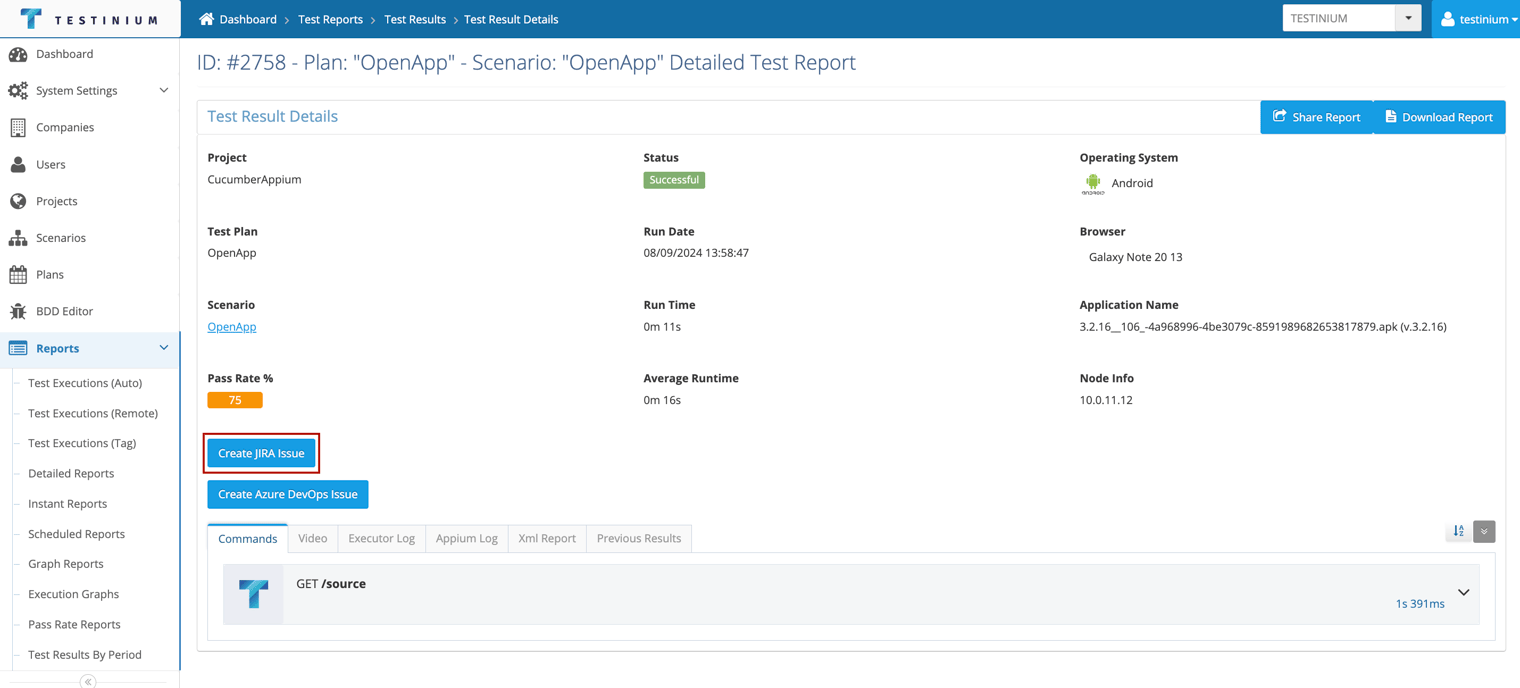Click the orange 75 pass rate badge
Viewport: 1520px width, 688px height.
[x=235, y=400]
